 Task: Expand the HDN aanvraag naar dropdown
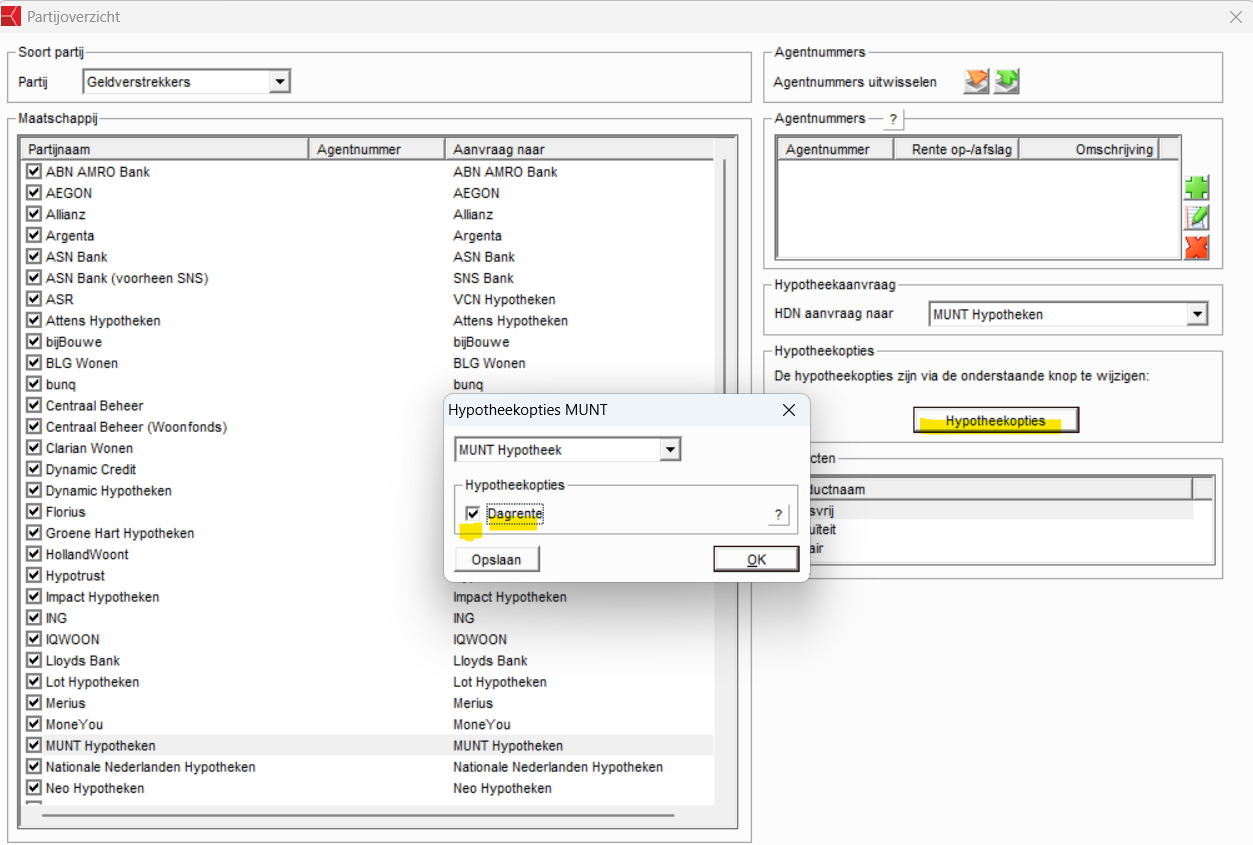tap(1197, 315)
